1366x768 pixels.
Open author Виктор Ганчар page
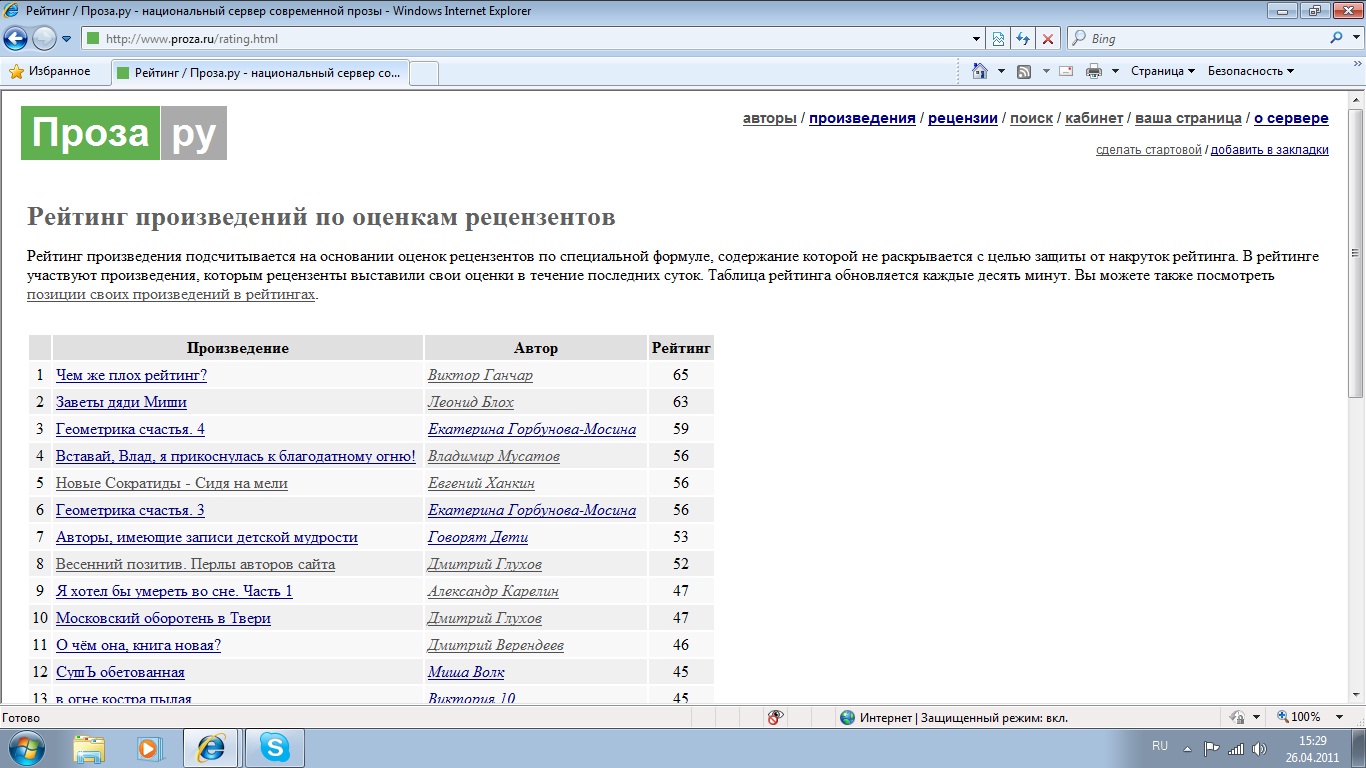480,375
